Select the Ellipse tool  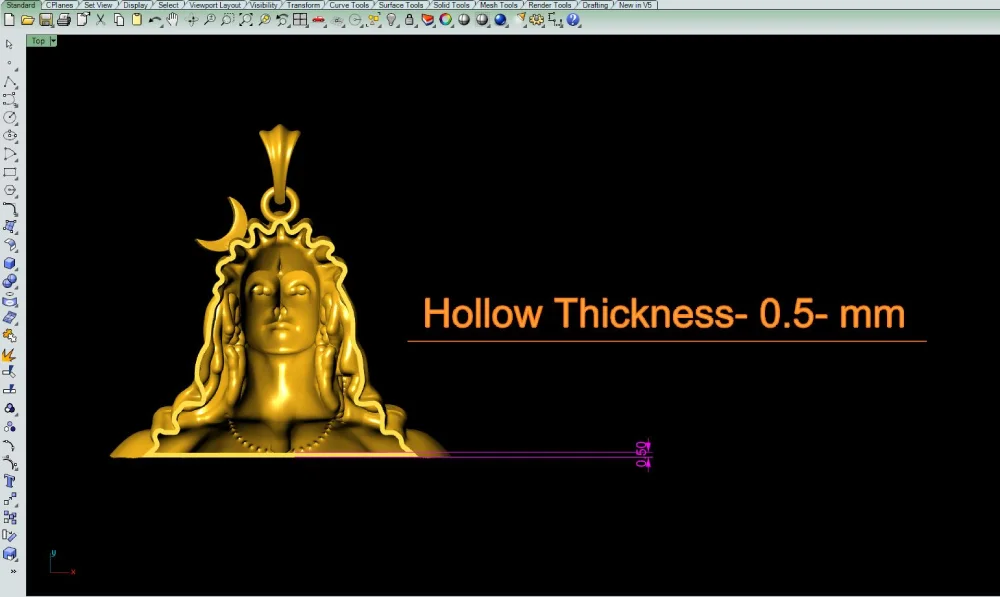pyautogui.click(x=10, y=136)
